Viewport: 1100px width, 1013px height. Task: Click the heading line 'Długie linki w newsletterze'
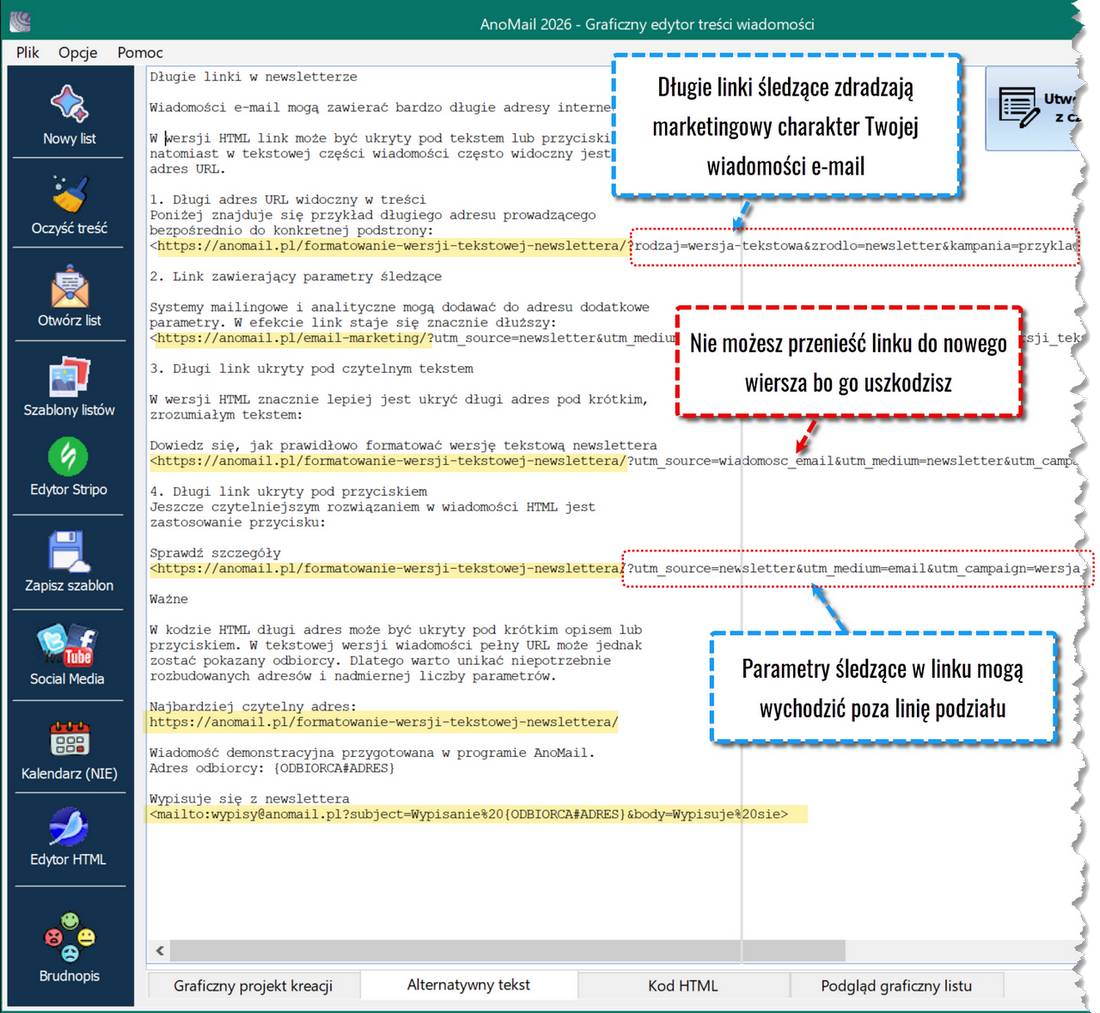[253, 76]
